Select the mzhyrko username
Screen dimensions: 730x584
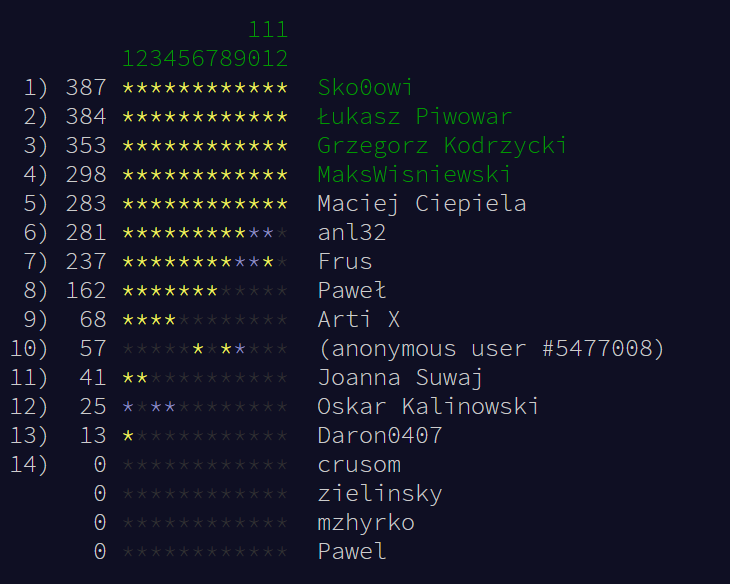(x=366, y=523)
